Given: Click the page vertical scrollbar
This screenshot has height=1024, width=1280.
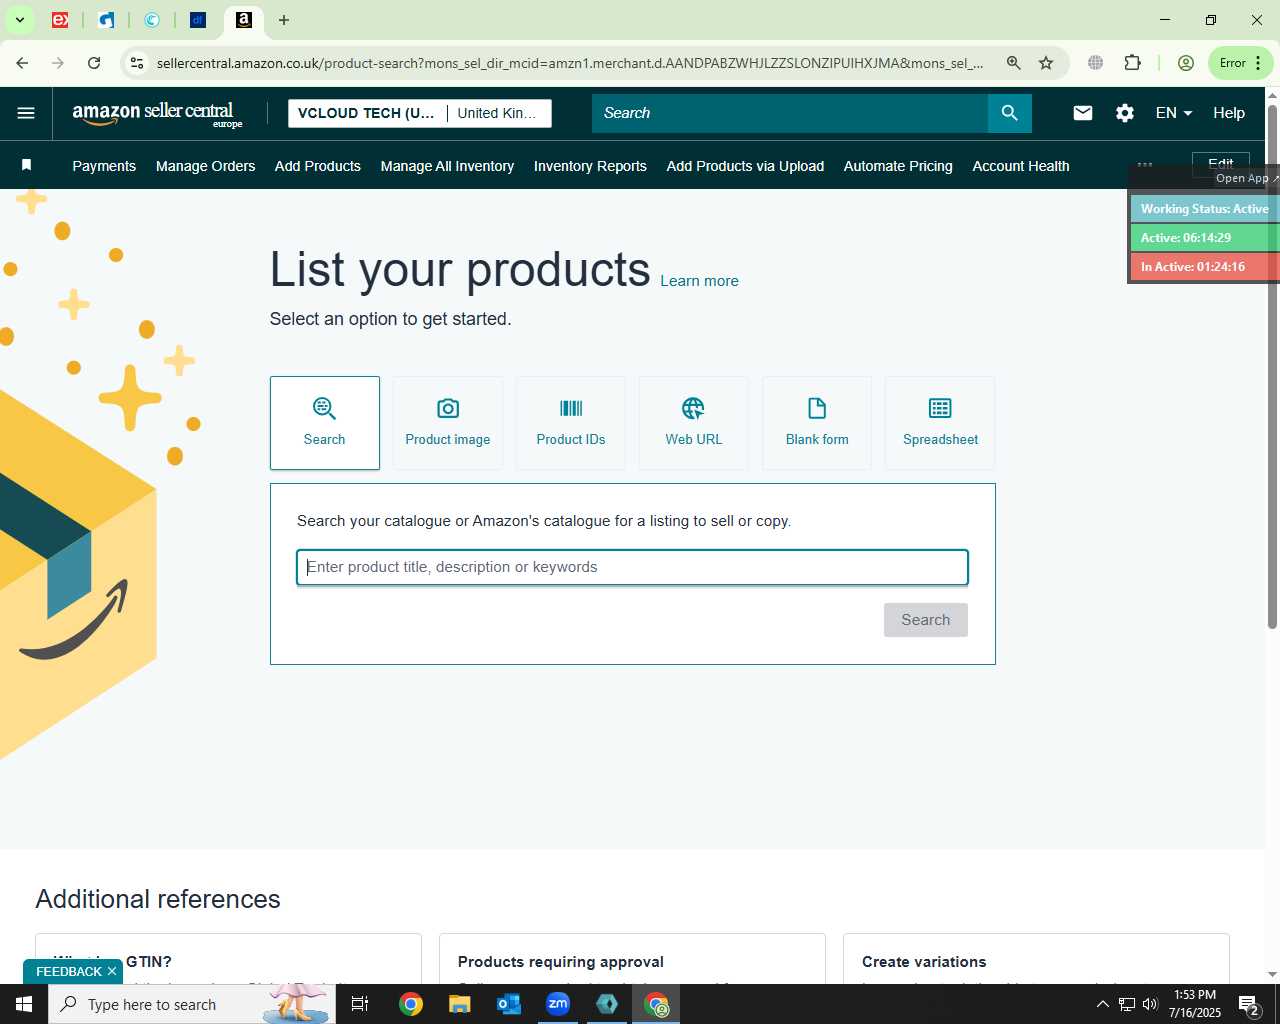Looking at the screenshot, I should click(1272, 365).
